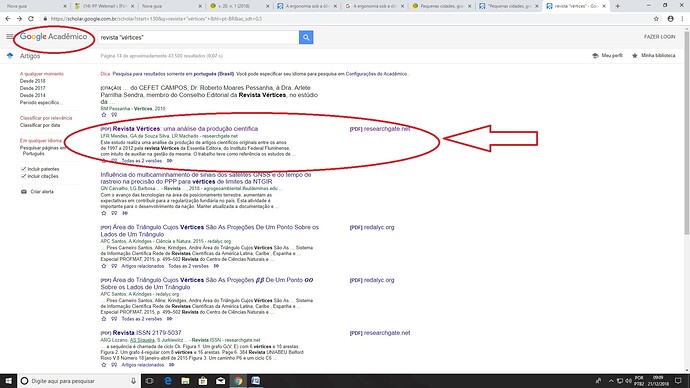This screenshot has width=690, height=388.
Task: Uncheck the Incluir citações checkbox
Action: [23, 176]
